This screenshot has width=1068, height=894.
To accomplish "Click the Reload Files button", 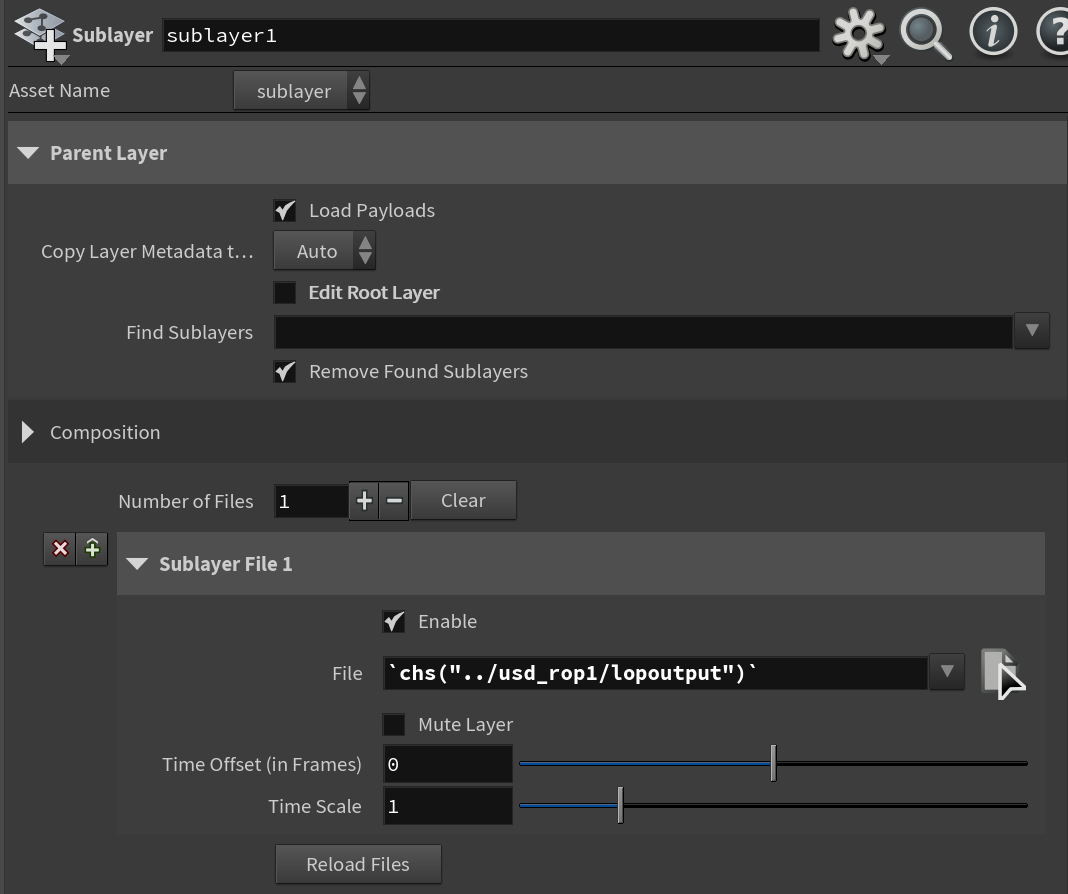I will click(x=358, y=864).
